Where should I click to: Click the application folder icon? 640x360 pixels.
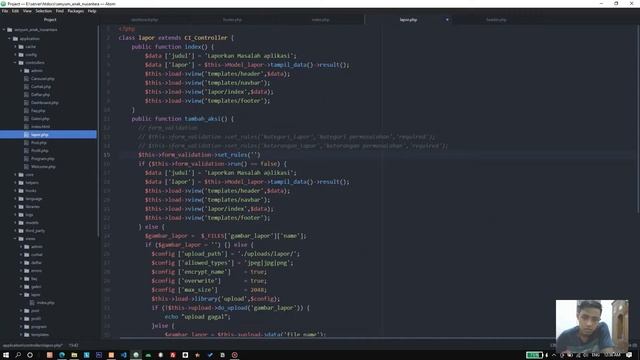(16, 39)
